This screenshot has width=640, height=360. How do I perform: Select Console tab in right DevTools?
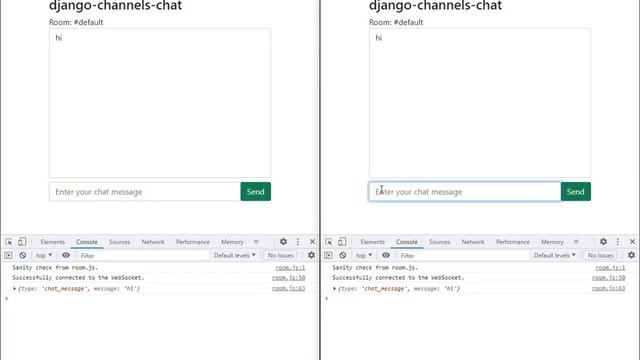click(x=407, y=242)
